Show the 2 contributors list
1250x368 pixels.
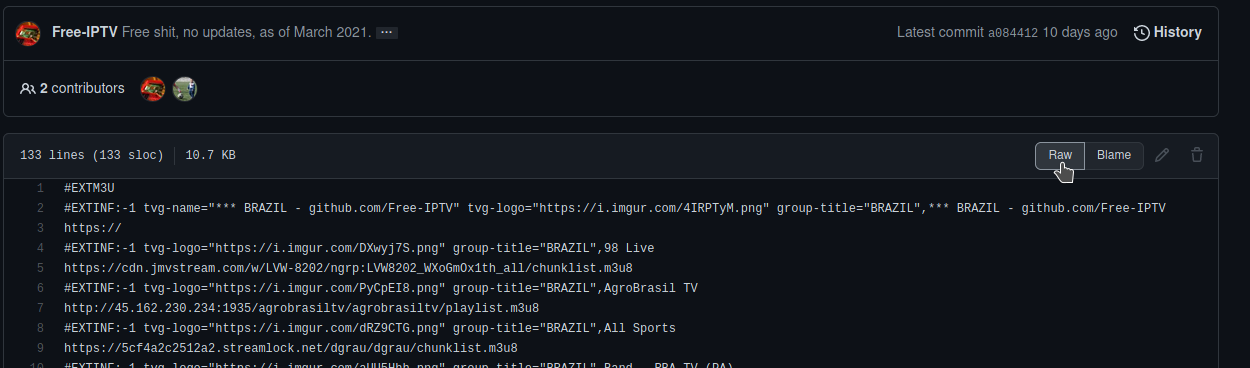click(x=72, y=88)
